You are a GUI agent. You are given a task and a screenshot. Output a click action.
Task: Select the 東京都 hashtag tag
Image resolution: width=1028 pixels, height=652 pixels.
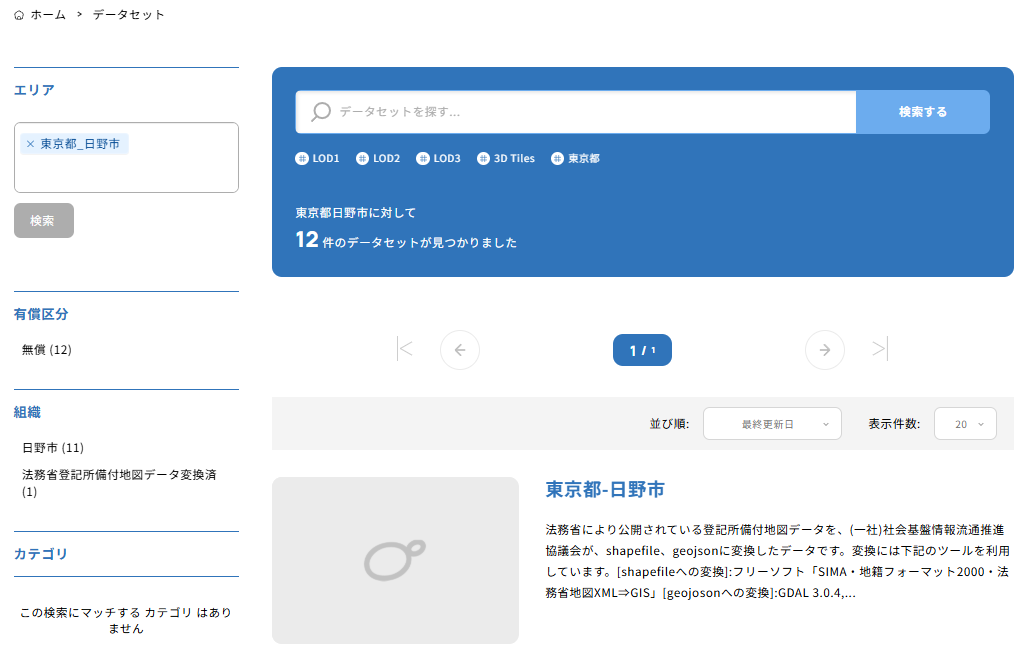point(576,158)
